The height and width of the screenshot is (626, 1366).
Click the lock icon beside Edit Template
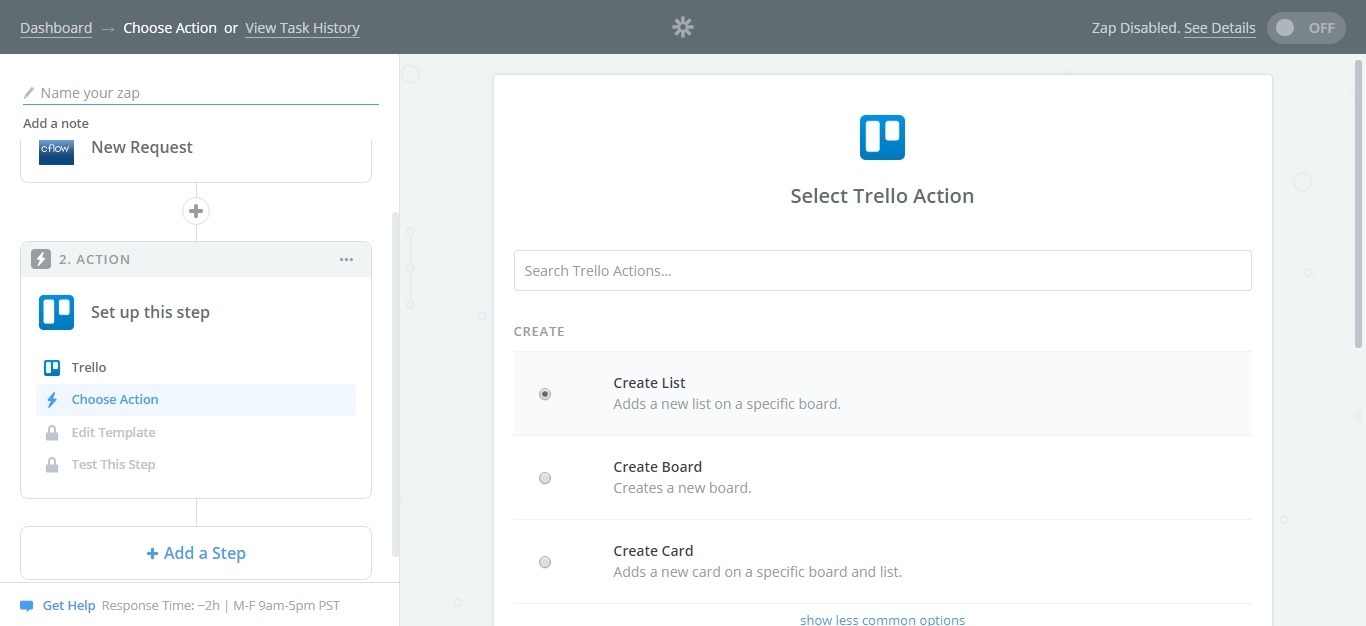pos(52,433)
